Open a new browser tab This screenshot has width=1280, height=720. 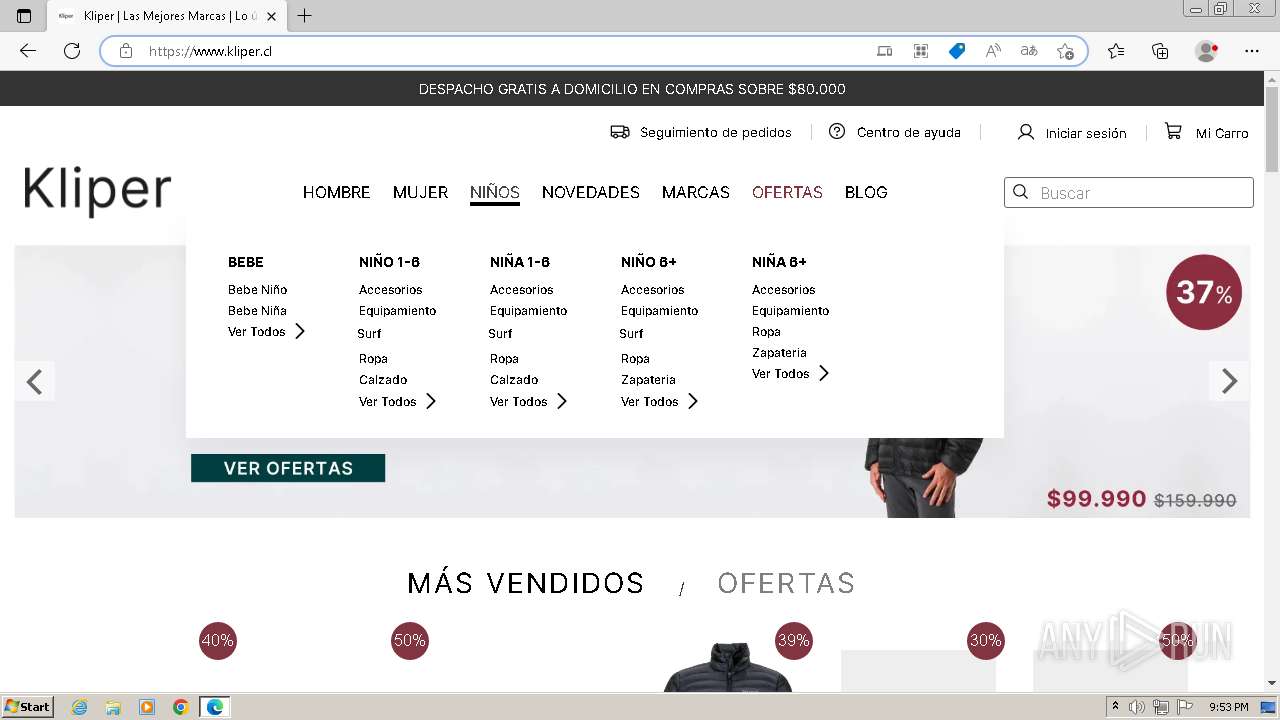(305, 16)
